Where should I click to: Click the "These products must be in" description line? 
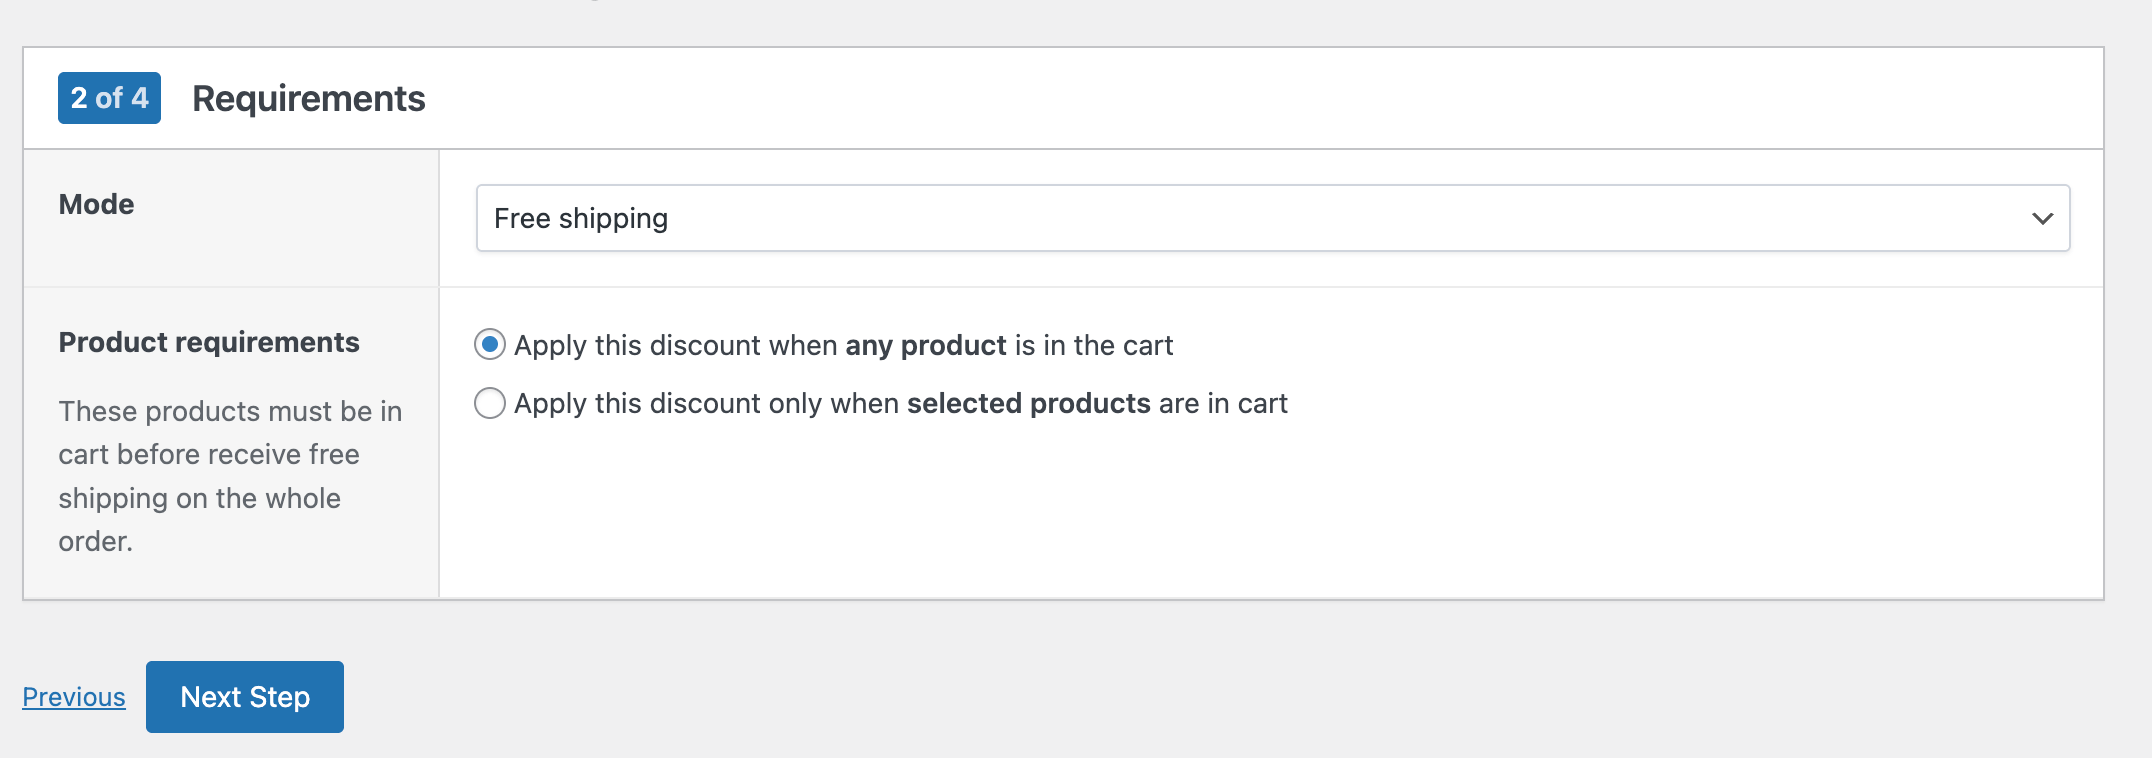pos(230,411)
